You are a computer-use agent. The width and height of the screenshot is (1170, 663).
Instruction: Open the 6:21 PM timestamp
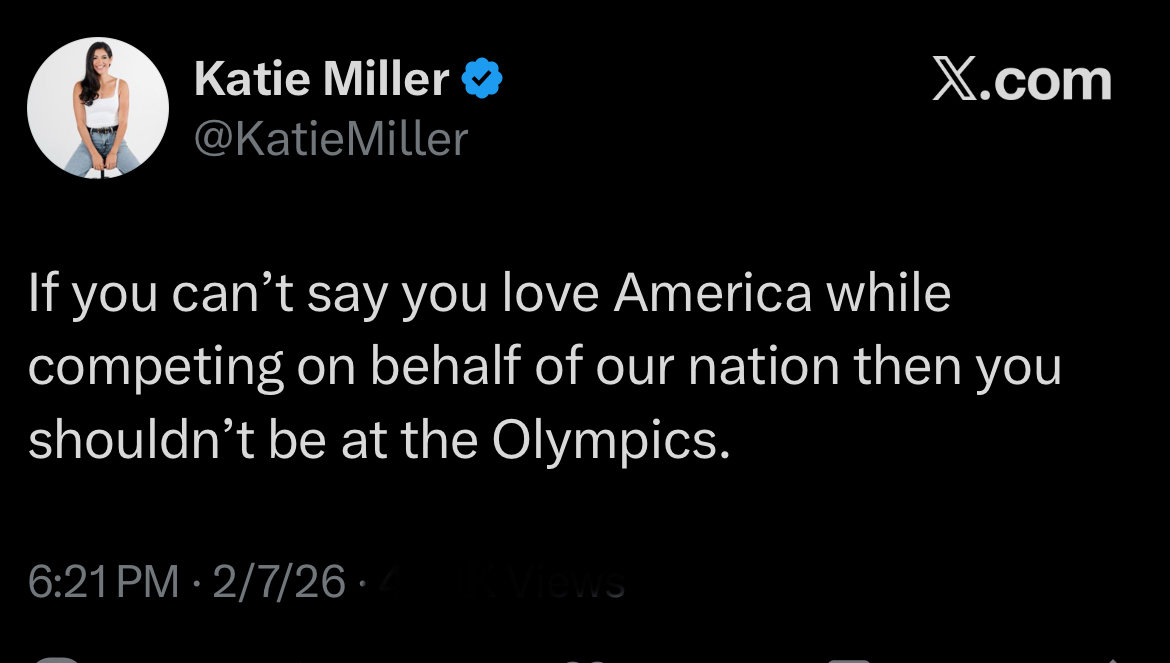coord(104,581)
